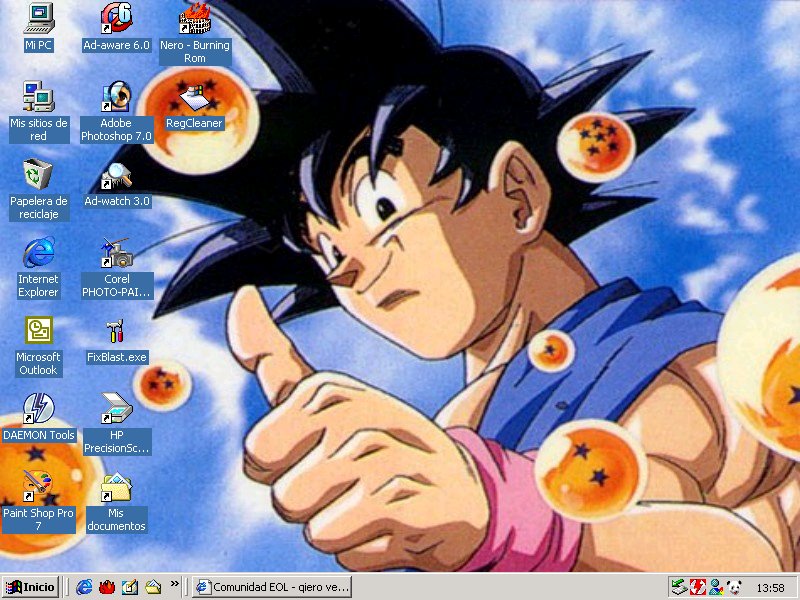Click the Internet Explorer quick launch icon
The width and height of the screenshot is (800, 600).
pos(84,587)
